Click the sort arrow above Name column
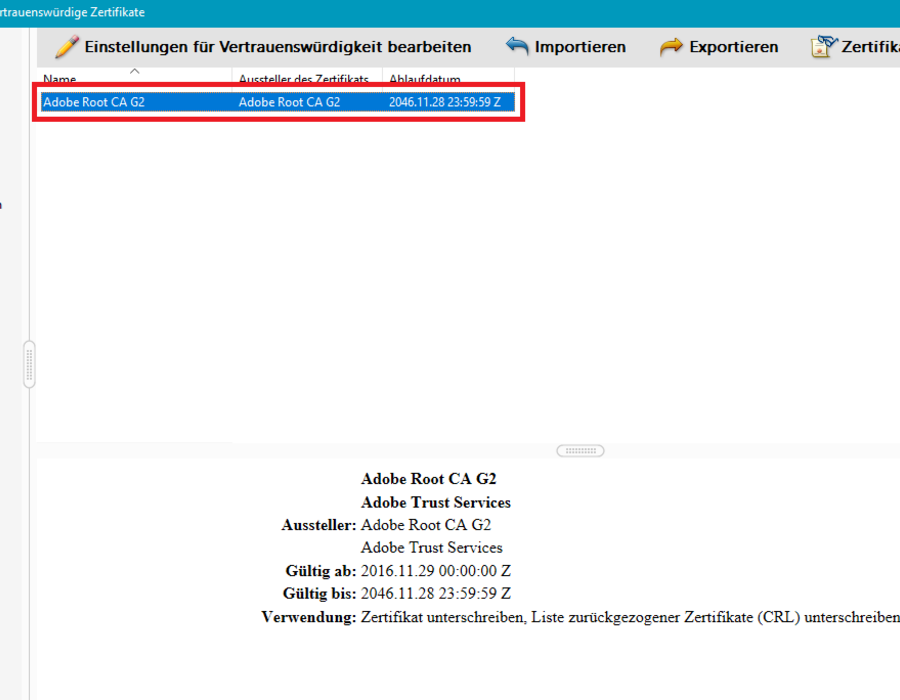This screenshot has width=900, height=700. click(135, 71)
